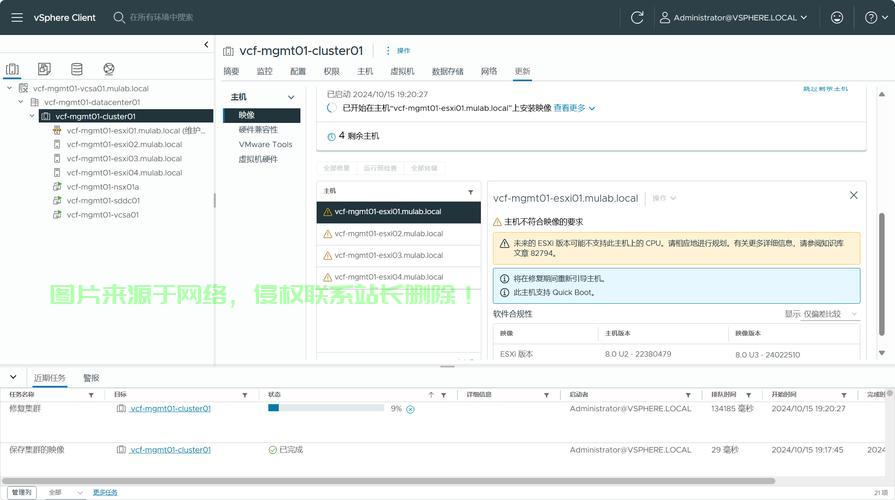Open the Configure (配置) tab
895x500 pixels.
(x=298, y=71)
